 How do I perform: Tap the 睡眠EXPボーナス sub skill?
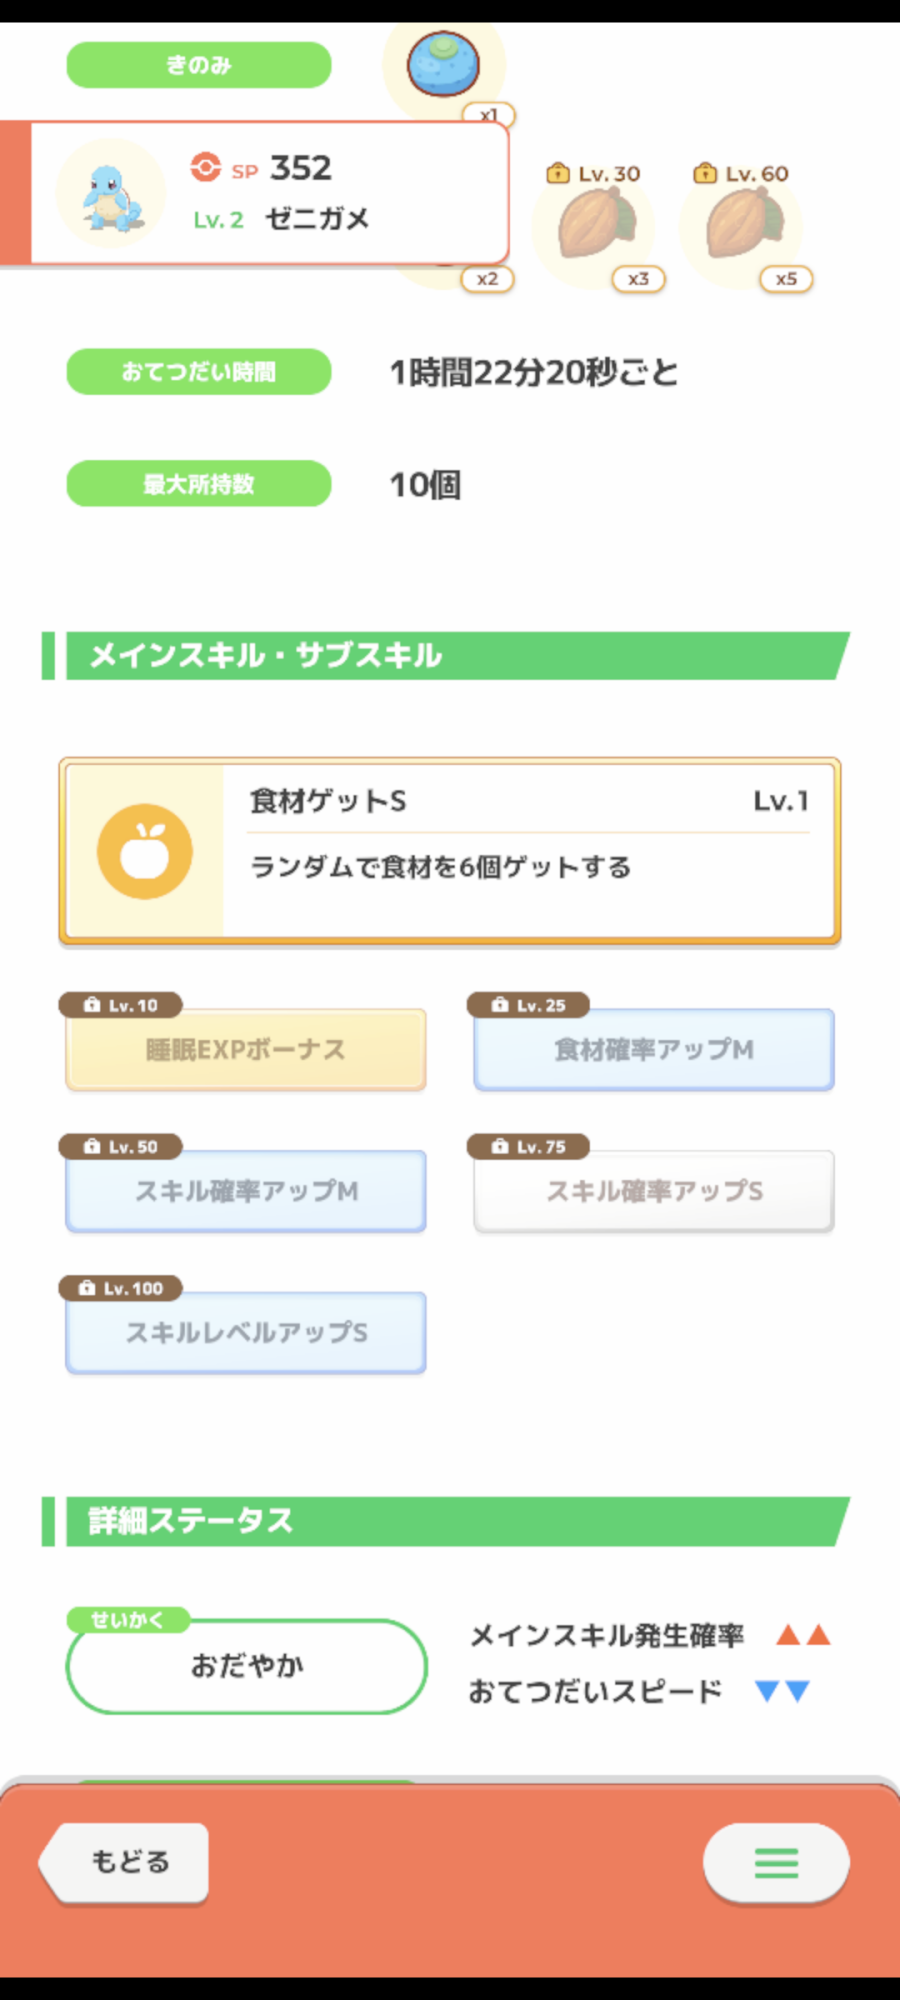click(x=246, y=1049)
